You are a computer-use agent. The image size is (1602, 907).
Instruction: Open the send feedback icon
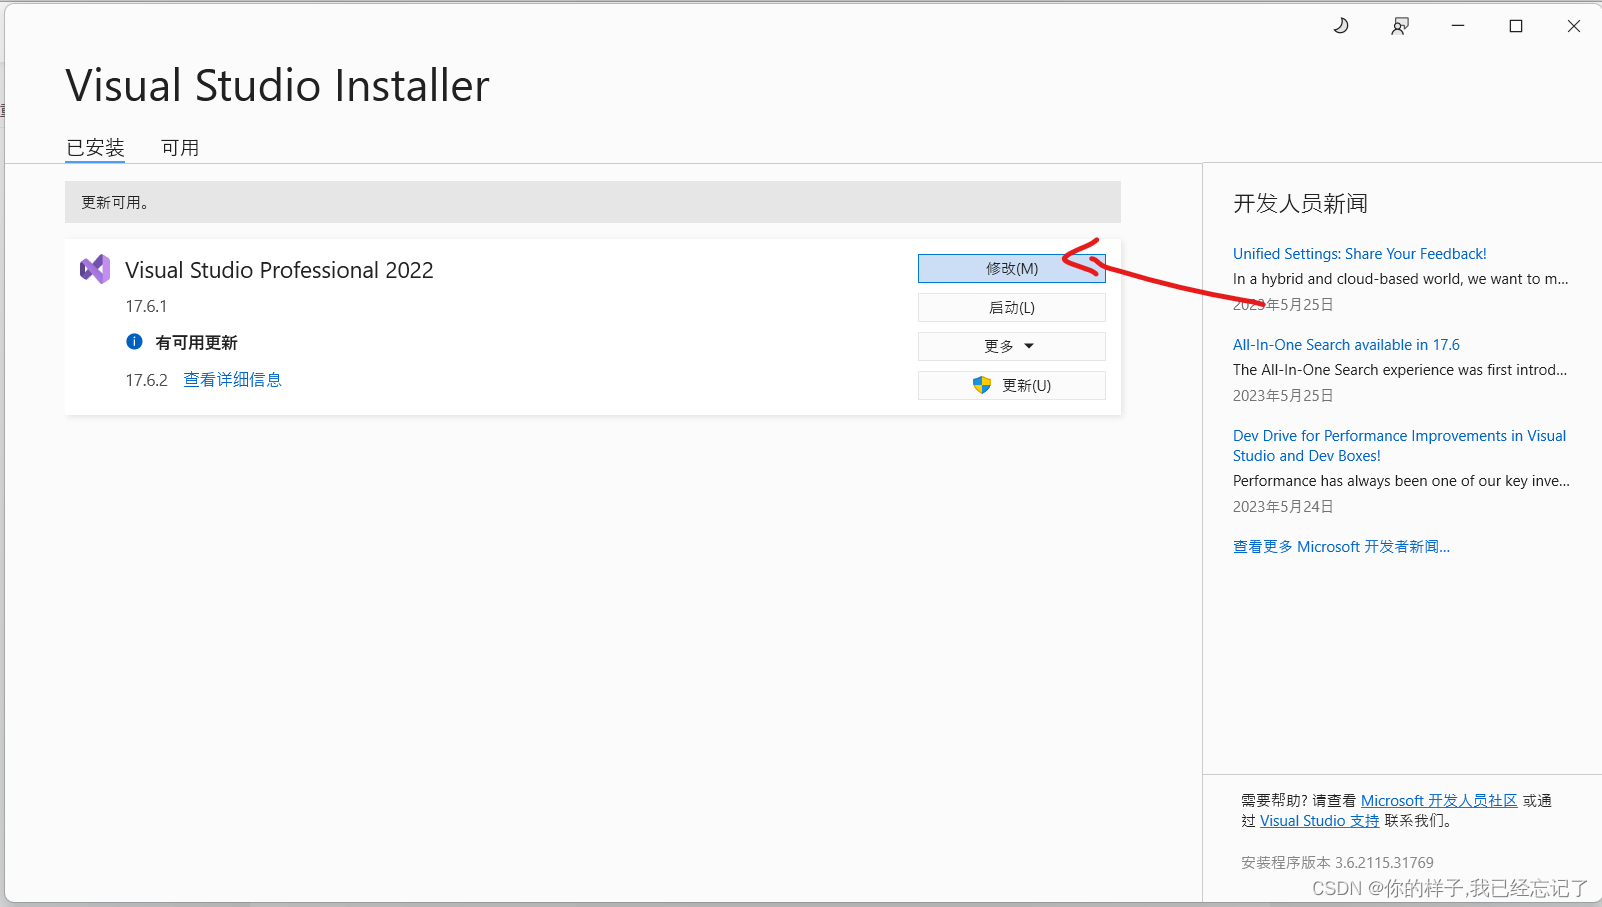(x=1400, y=26)
